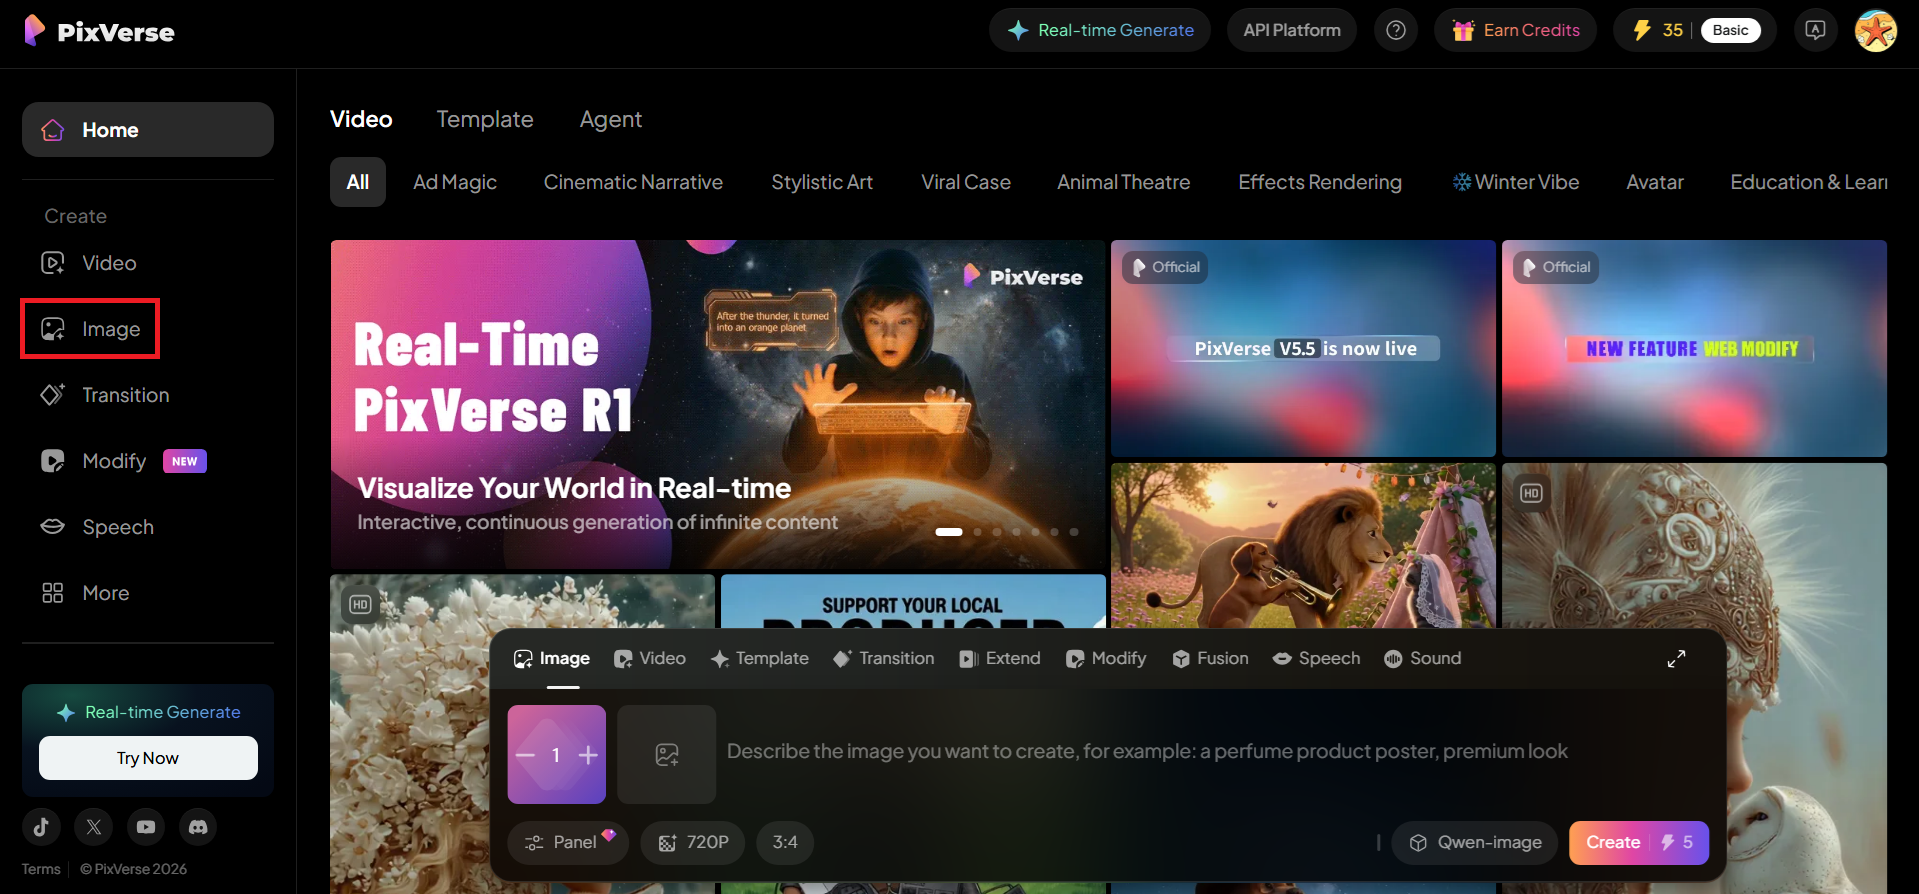
Task: Select the Ad Magic category
Action: pyautogui.click(x=455, y=182)
